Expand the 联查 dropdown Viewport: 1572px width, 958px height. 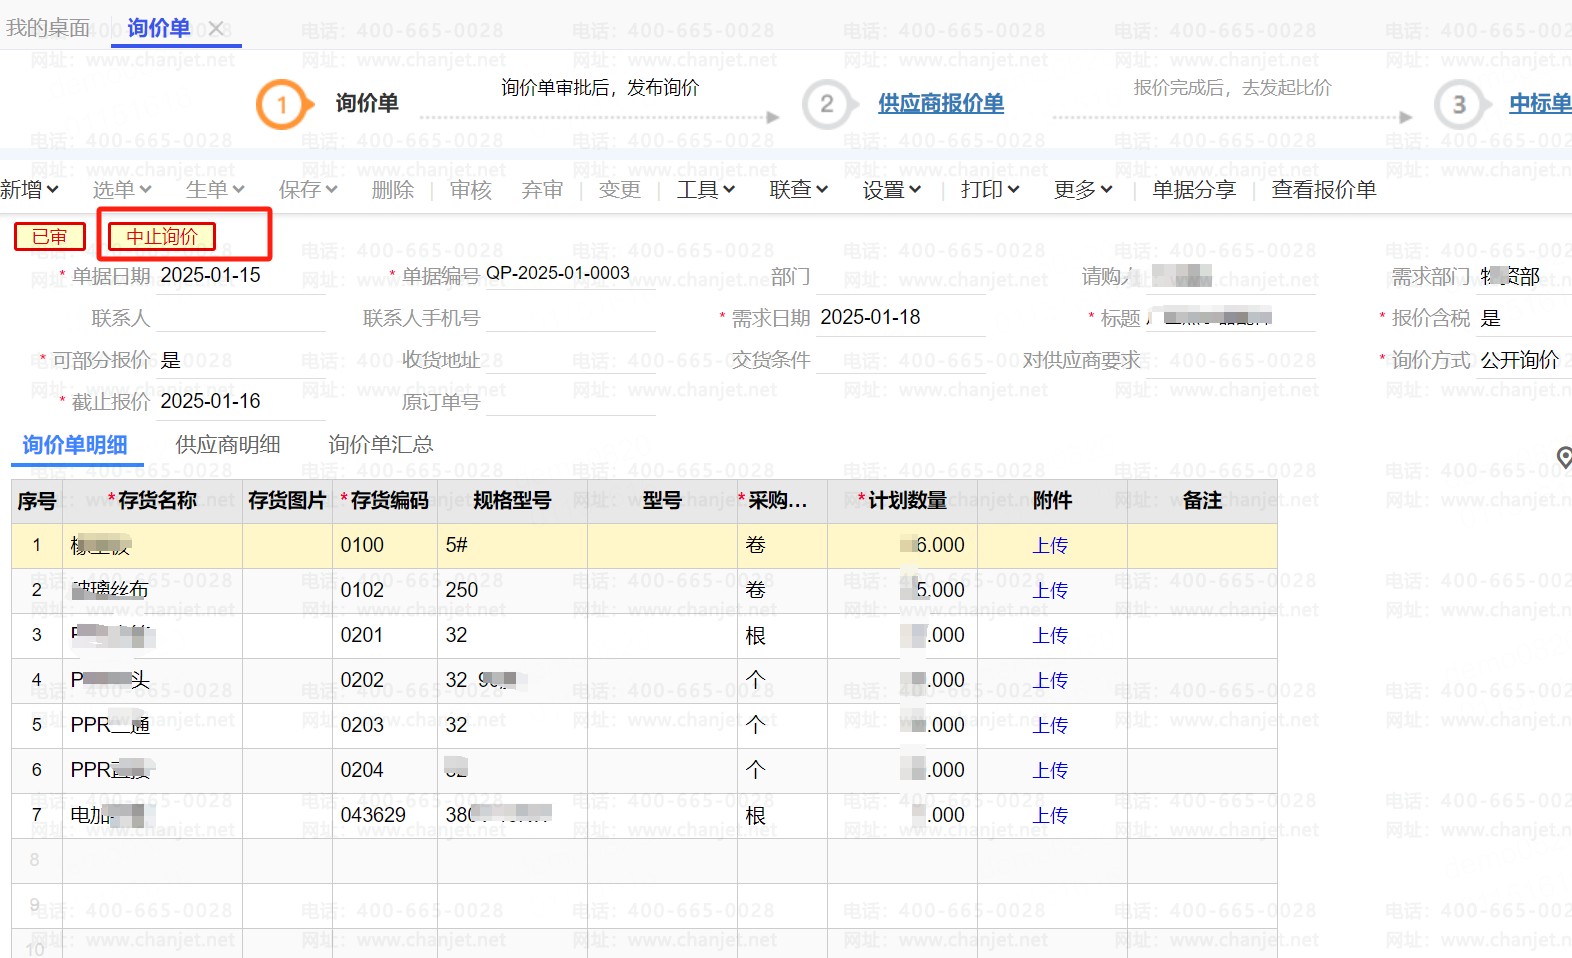[798, 190]
